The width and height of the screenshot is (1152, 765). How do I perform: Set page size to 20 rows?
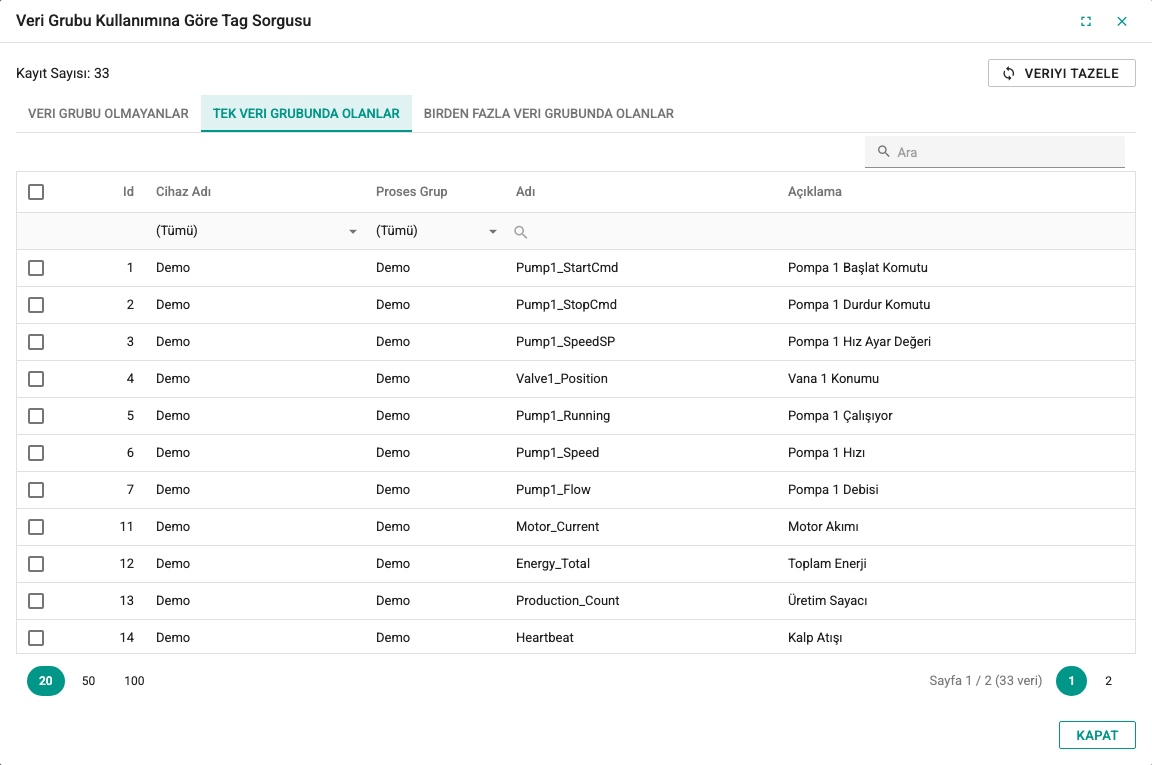[46, 681]
